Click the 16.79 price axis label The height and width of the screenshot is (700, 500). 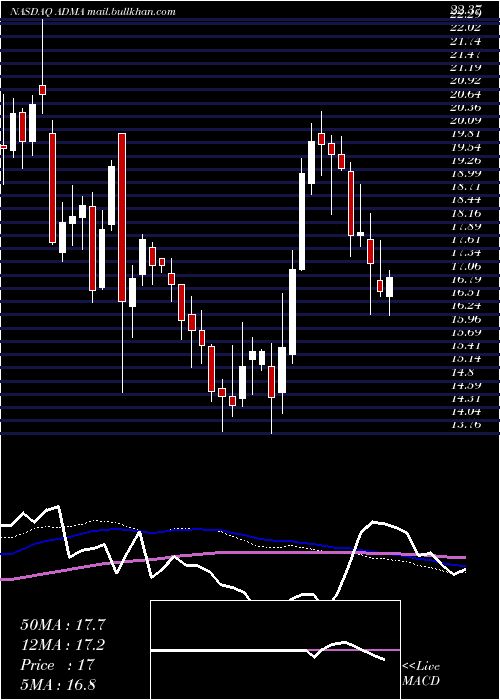(x=466, y=279)
